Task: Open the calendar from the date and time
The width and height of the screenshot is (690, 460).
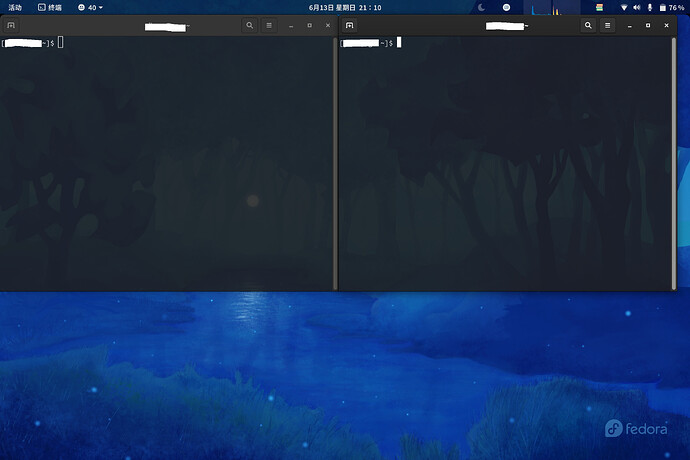Action: pos(345,7)
